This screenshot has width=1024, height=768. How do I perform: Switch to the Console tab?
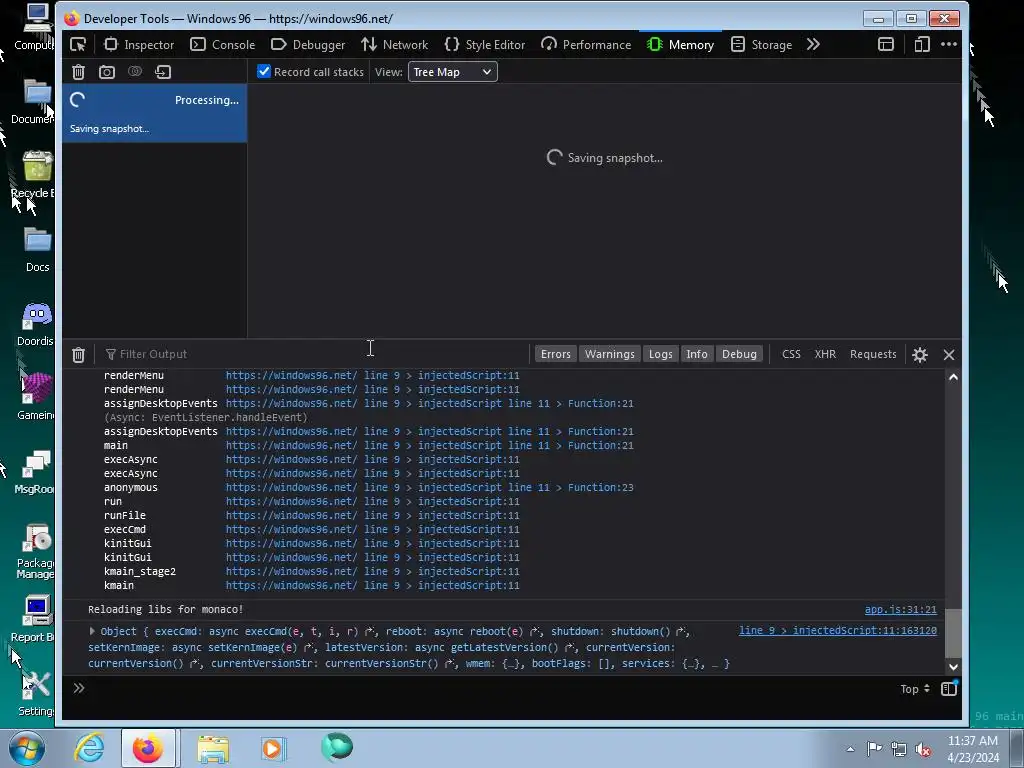(223, 44)
